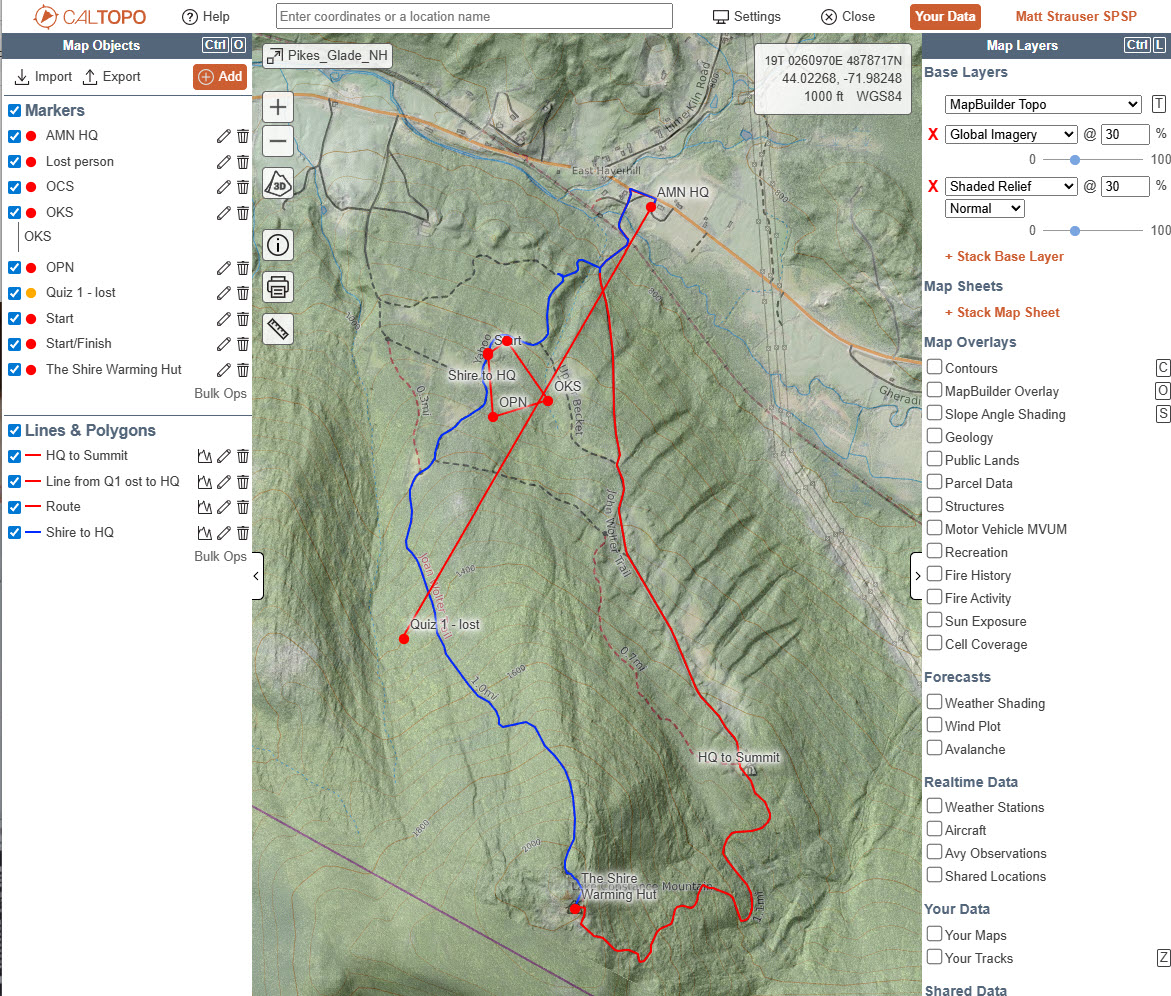
Task: Click the Stack Base Layer link
Action: [x=1004, y=257]
